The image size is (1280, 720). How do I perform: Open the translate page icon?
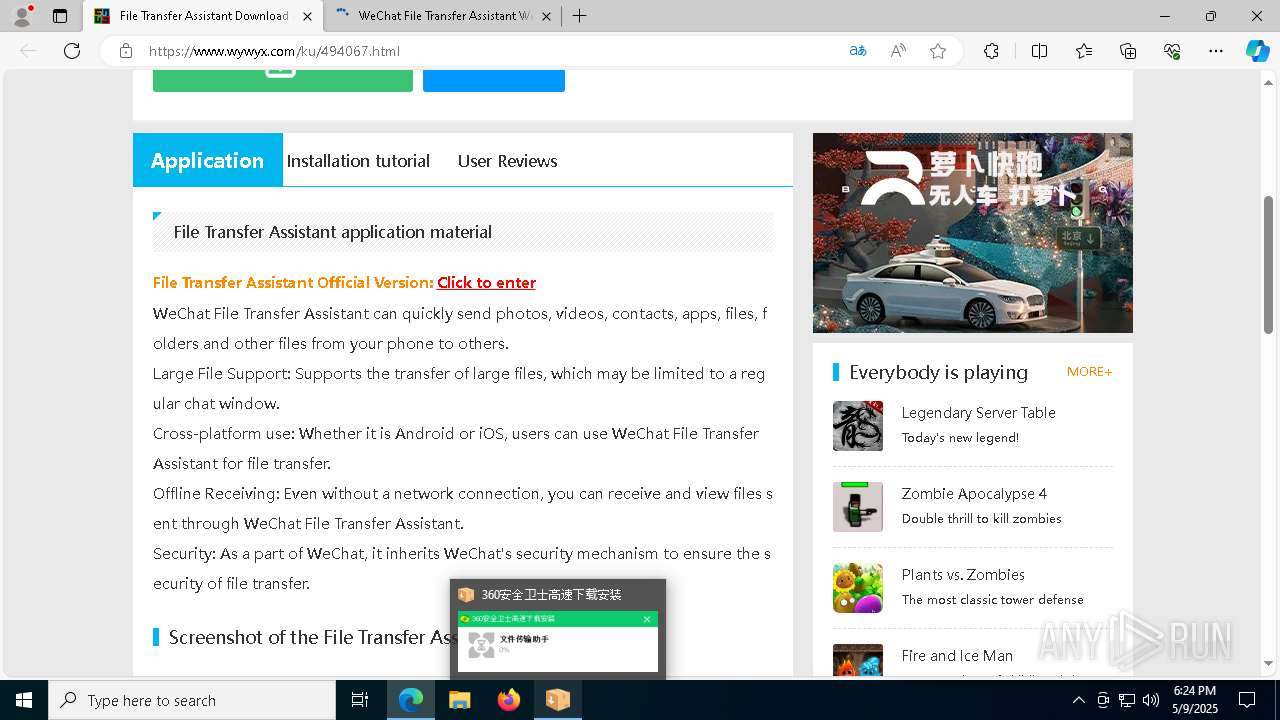click(x=858, y=51)
